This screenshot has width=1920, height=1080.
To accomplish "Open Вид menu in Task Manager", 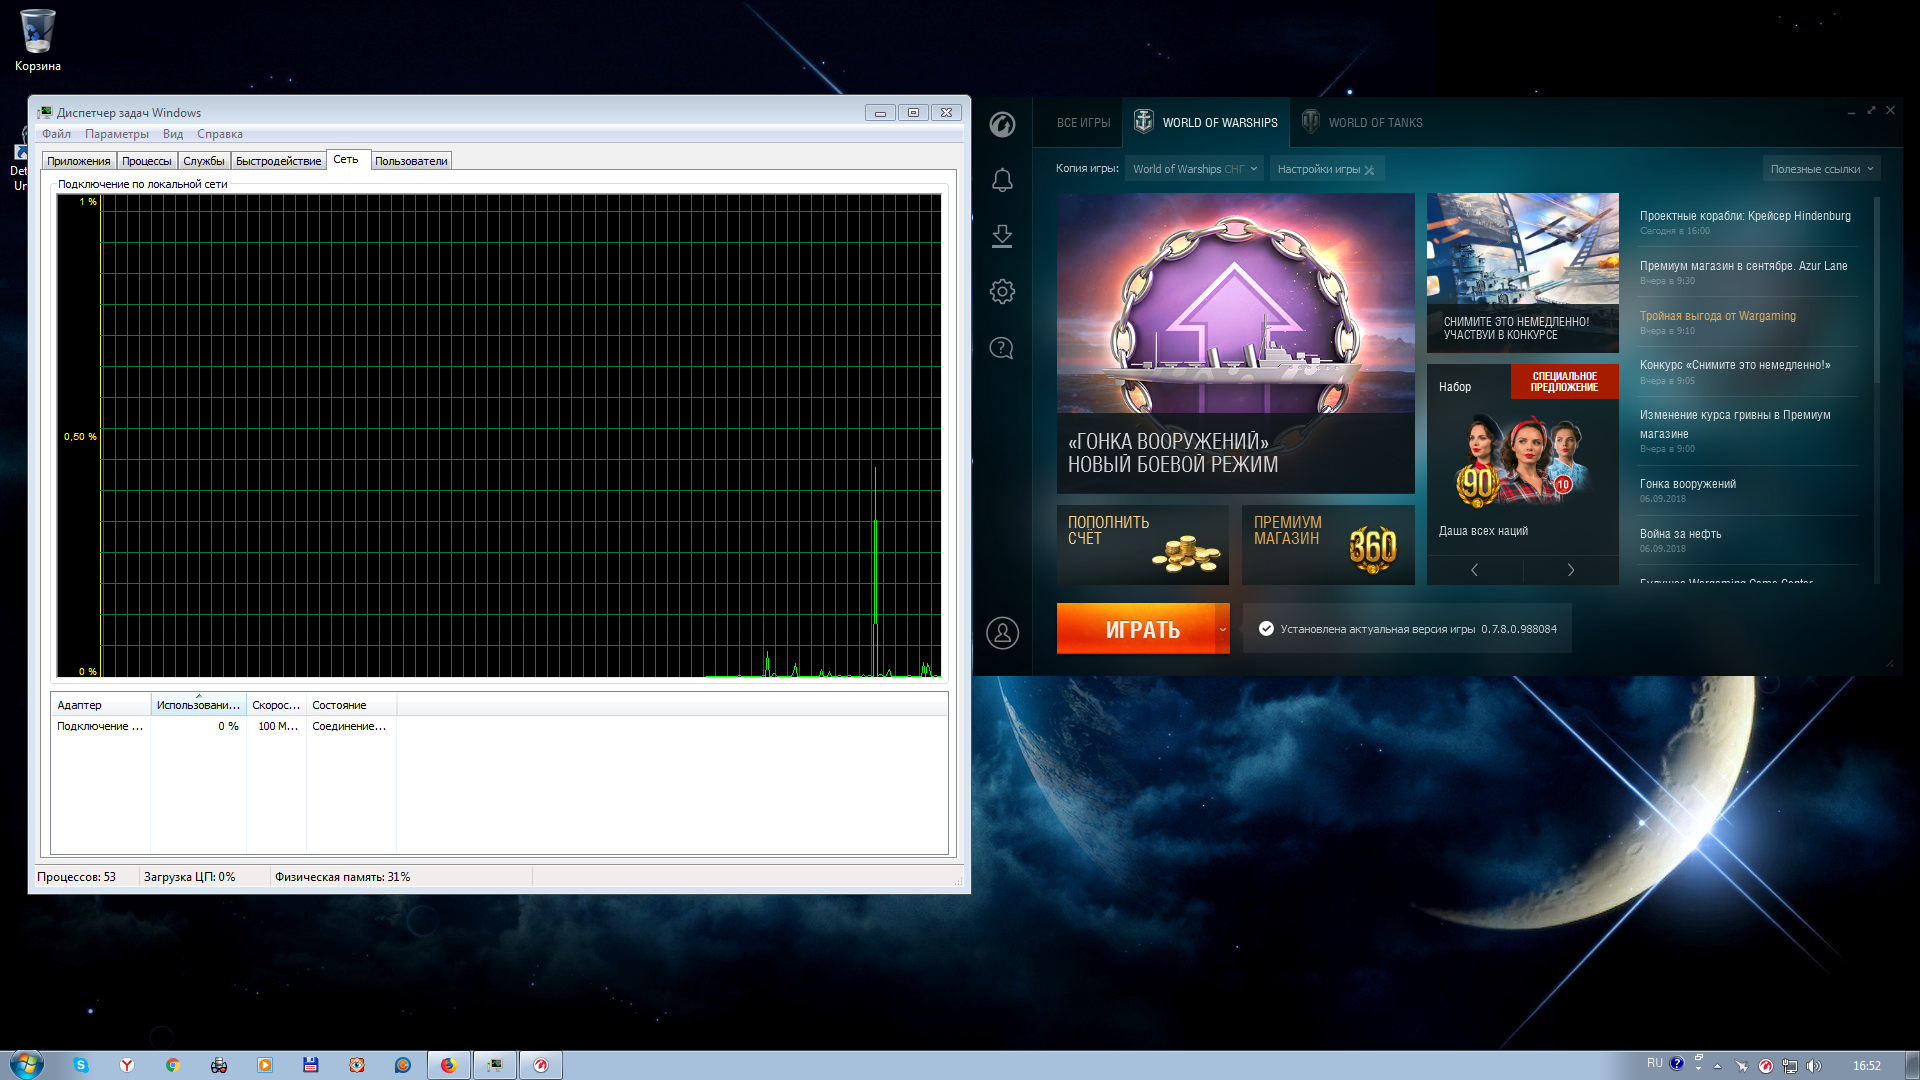I will [x=173, y=134].
